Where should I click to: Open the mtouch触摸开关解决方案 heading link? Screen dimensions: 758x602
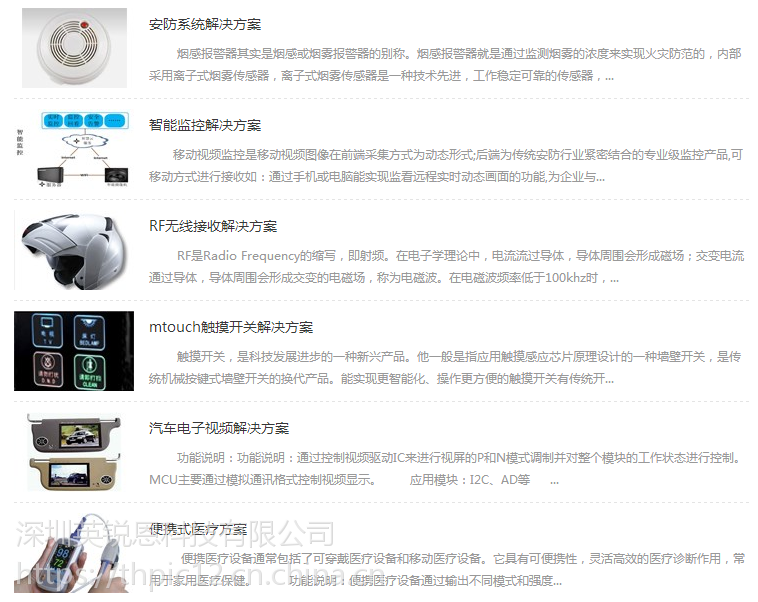pyautogui.click(x=231, y=327)
